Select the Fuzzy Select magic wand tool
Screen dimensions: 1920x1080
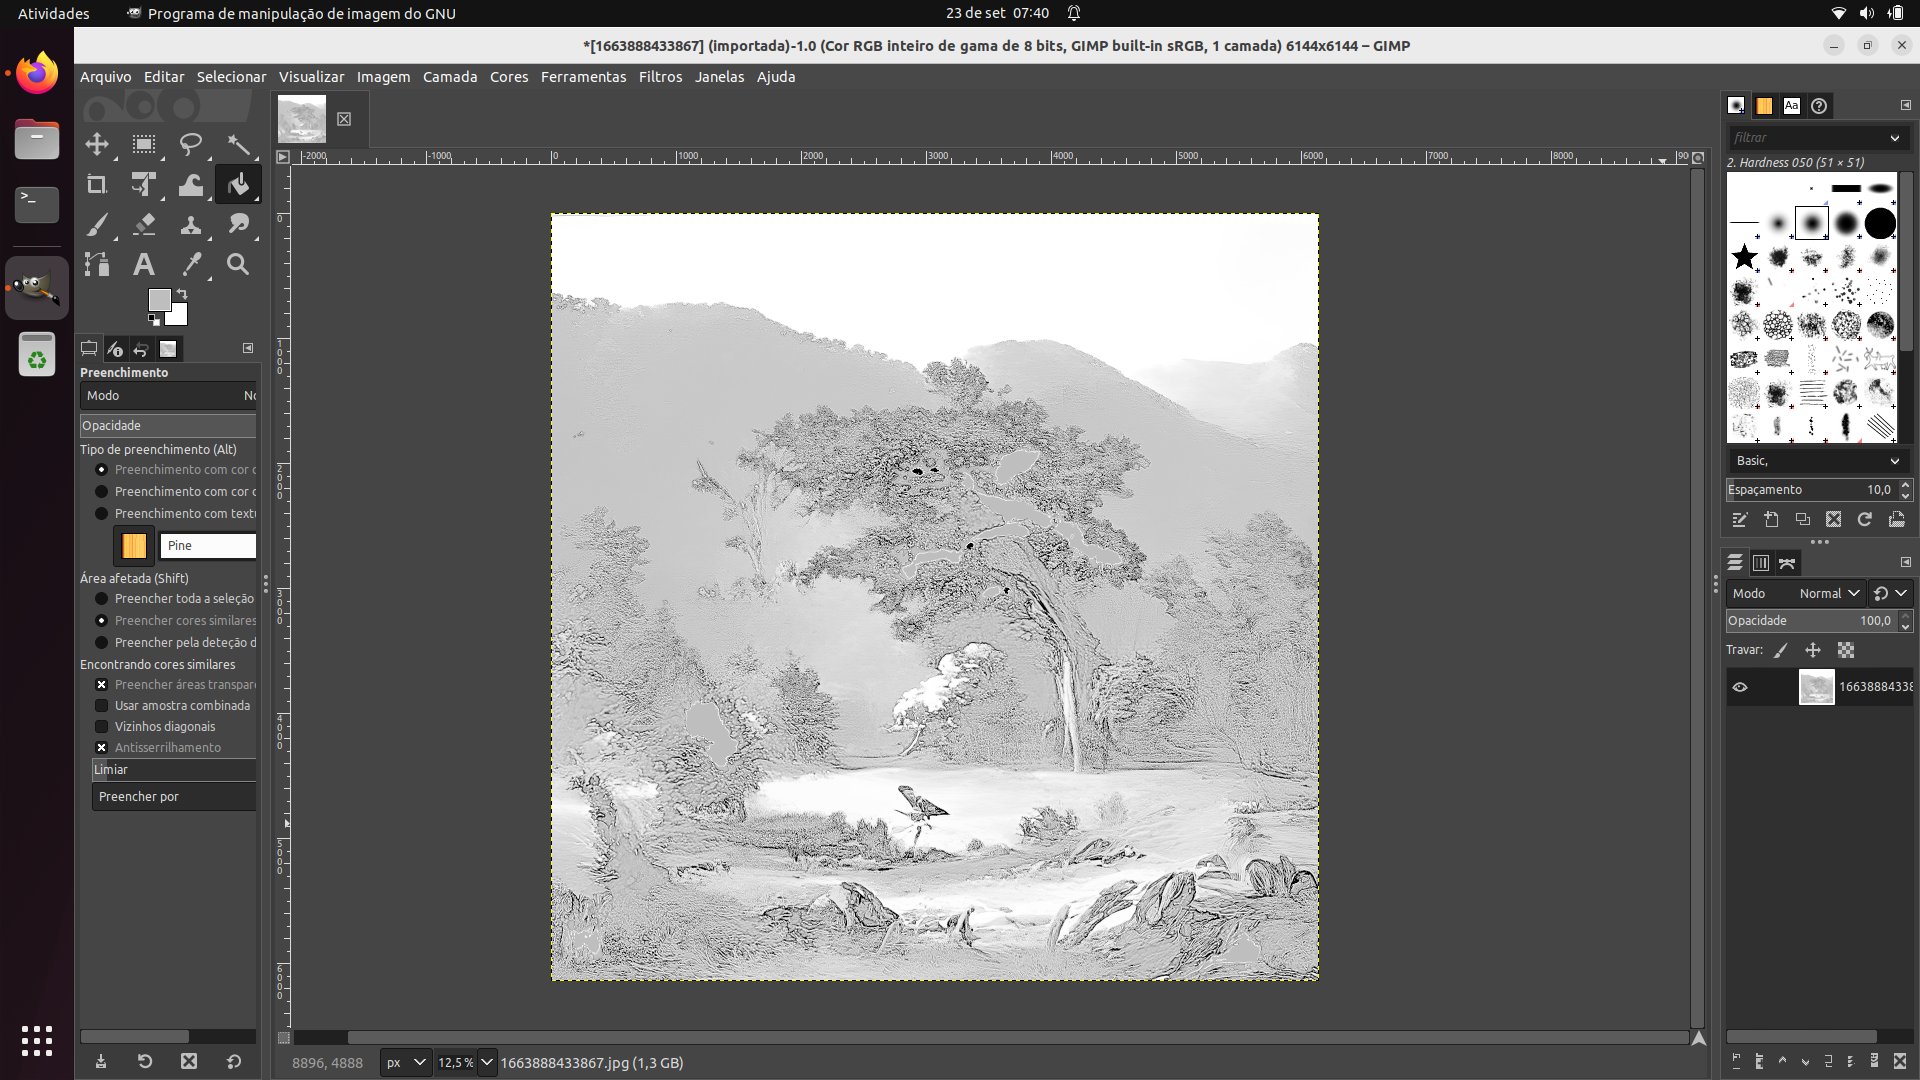238,144
